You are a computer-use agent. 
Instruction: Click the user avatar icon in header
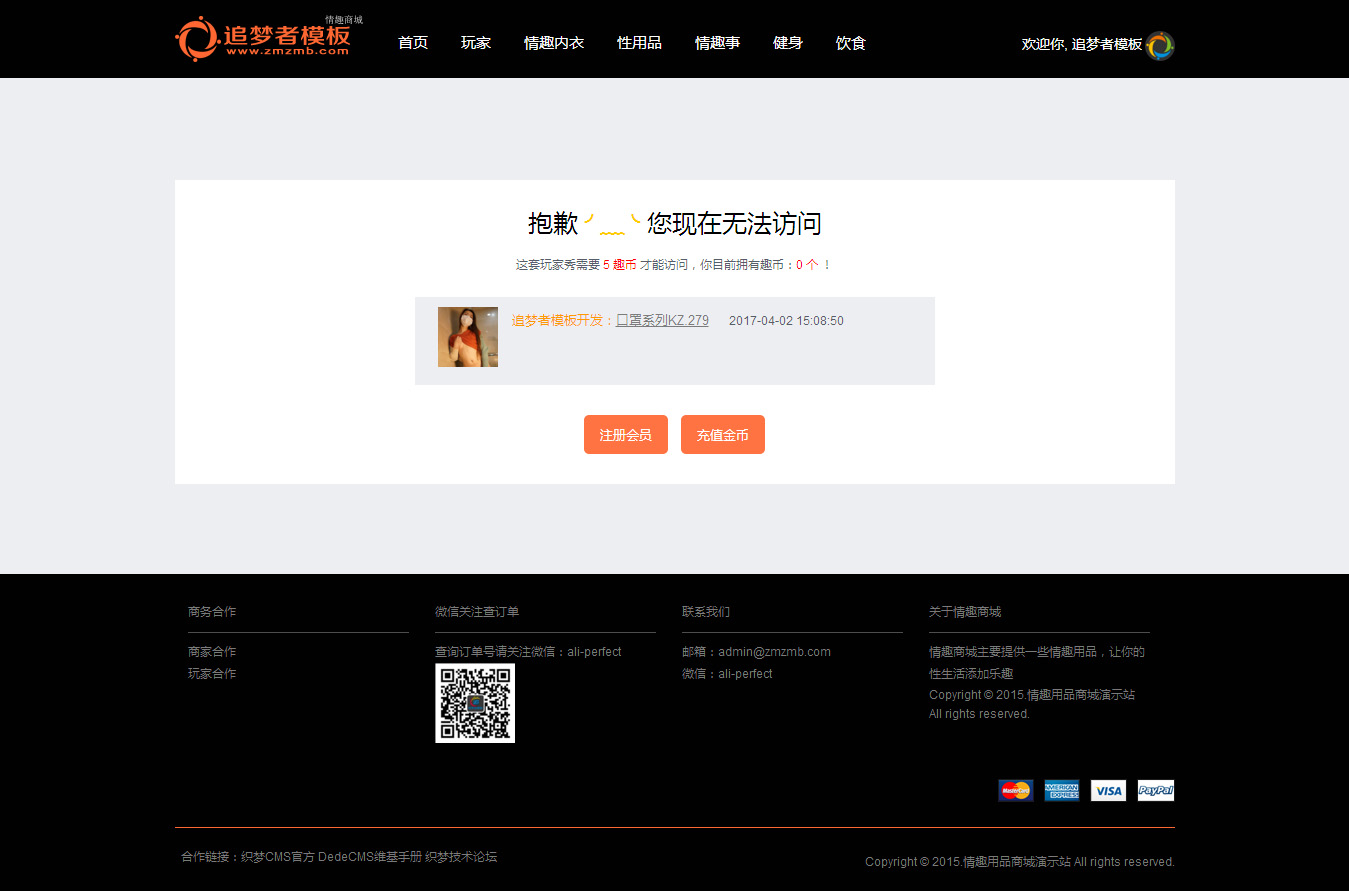pyautogui.click(x=1160, y=45)
